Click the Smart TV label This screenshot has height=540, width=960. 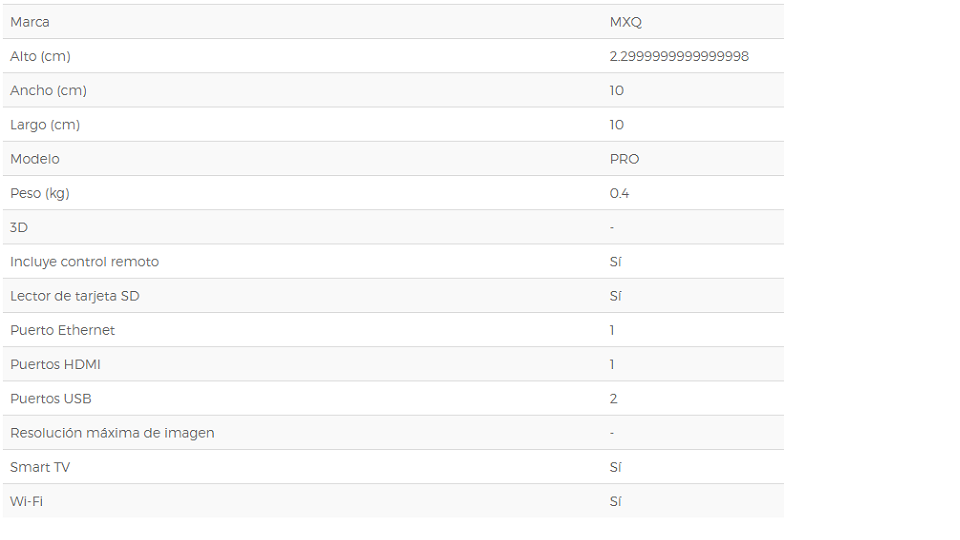(40, 468)
